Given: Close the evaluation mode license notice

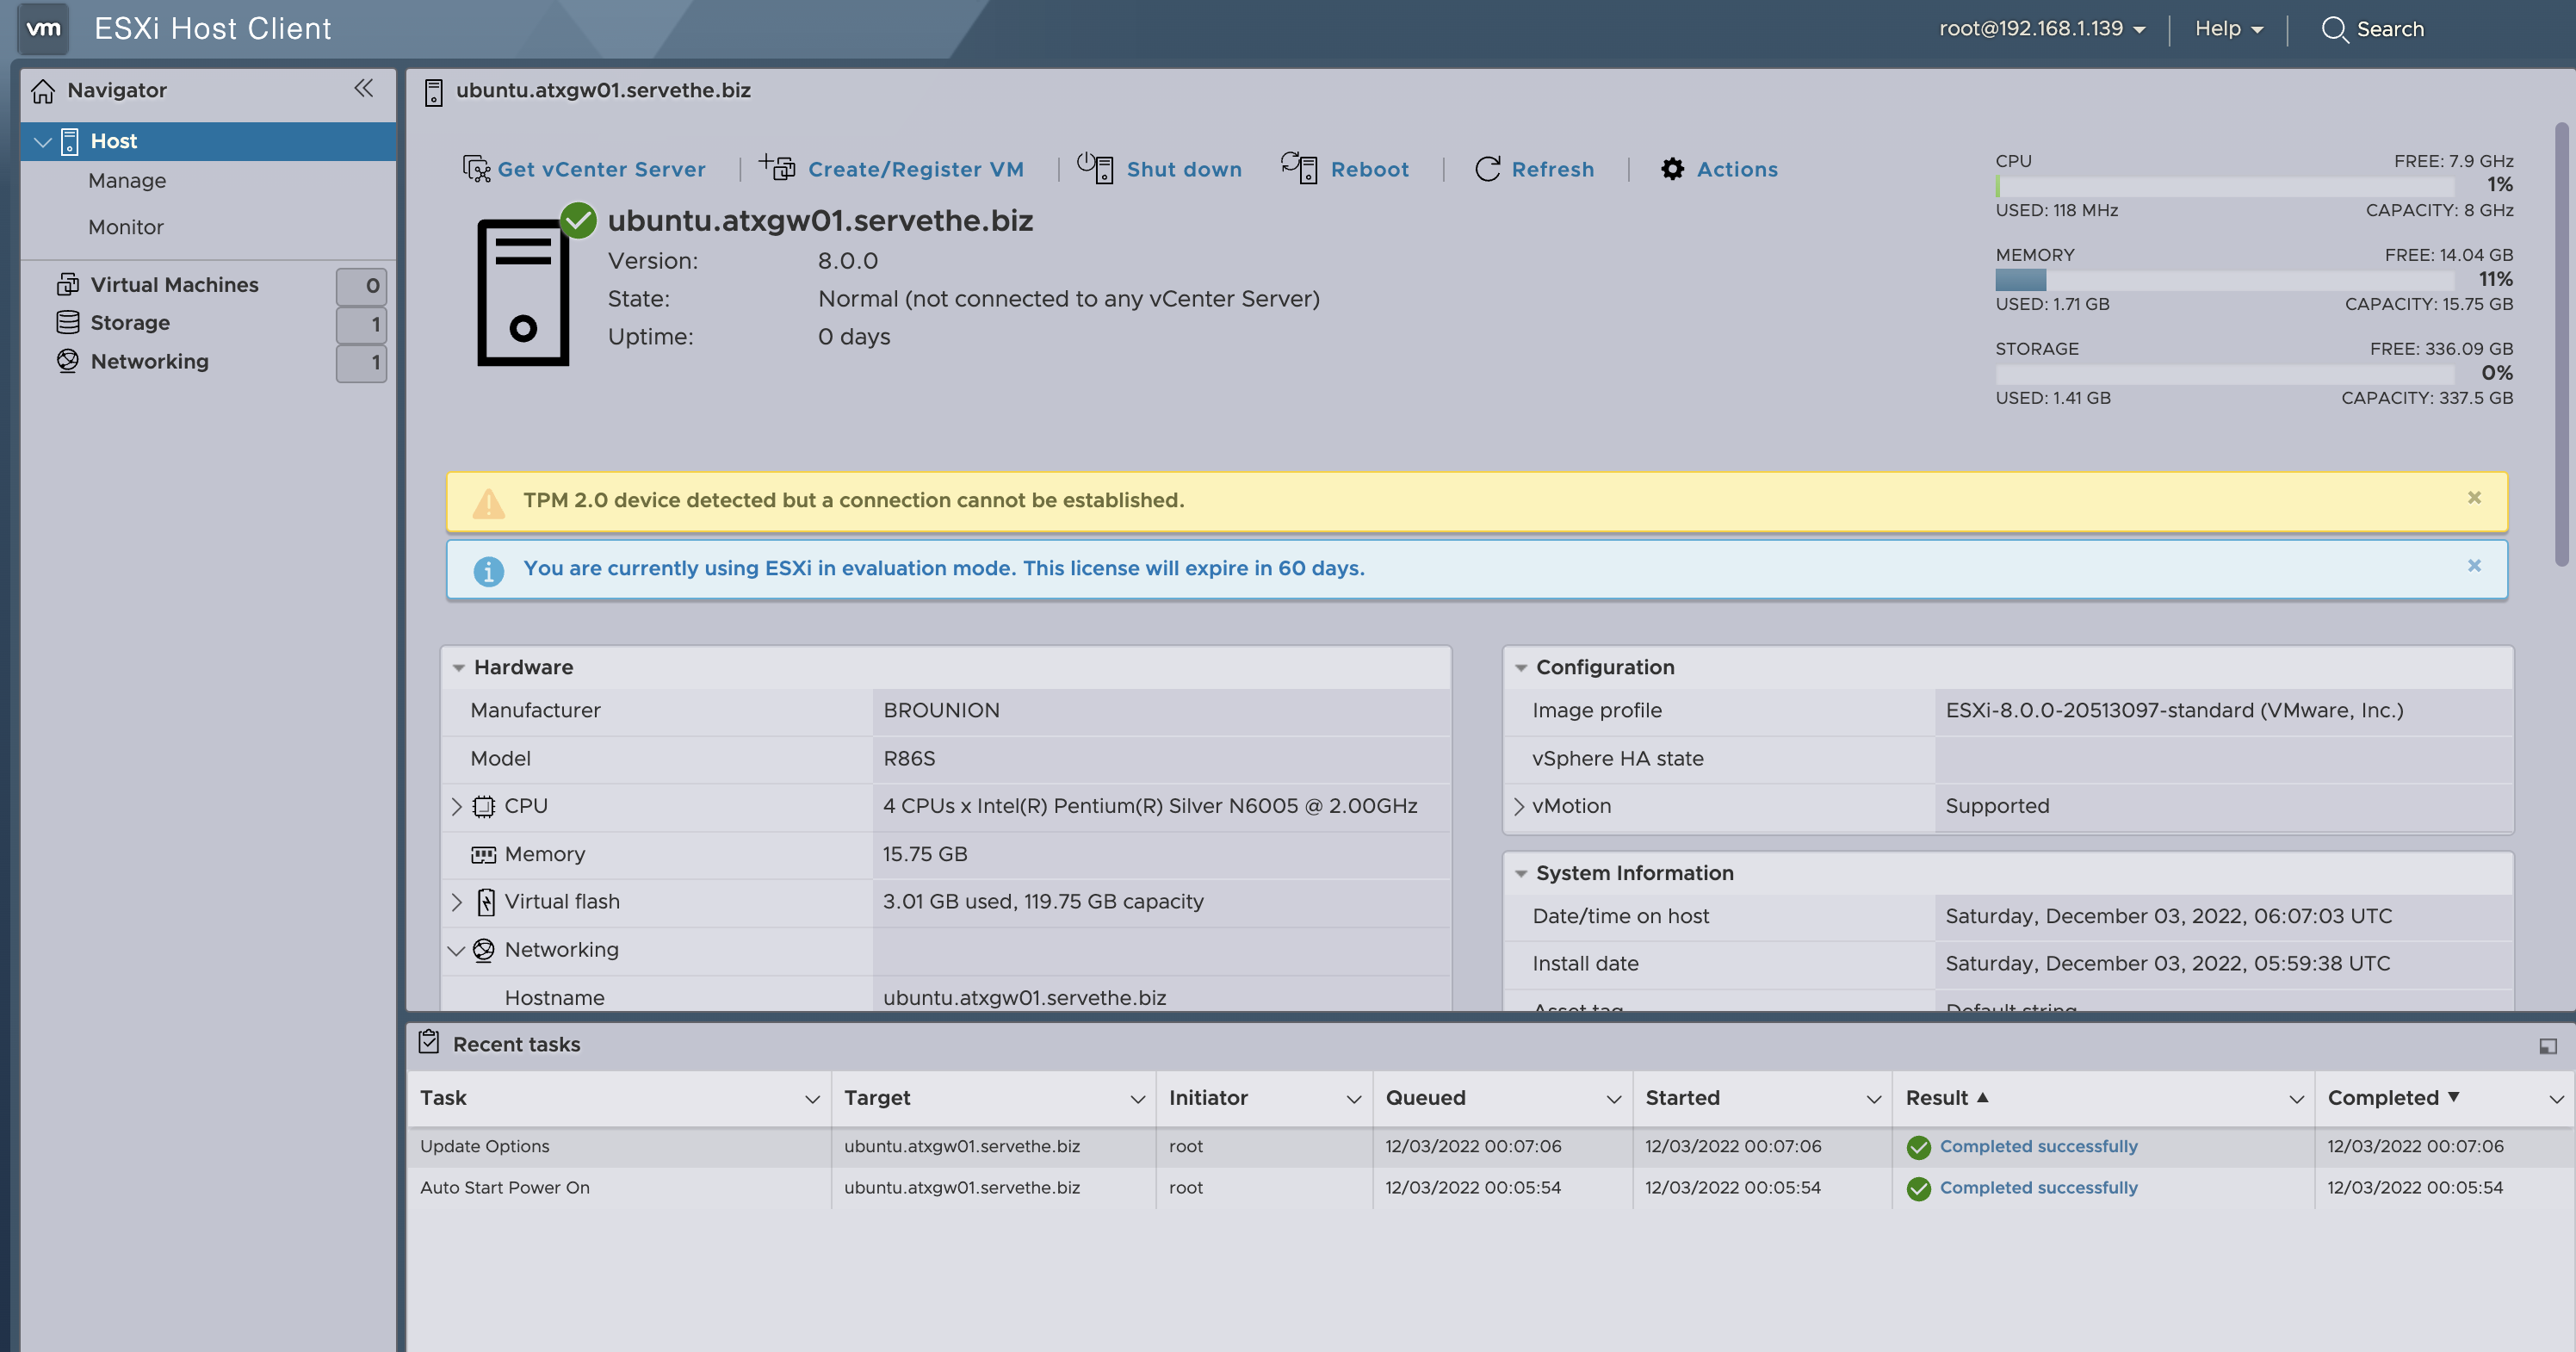Looking at the screenshot, I should 2474,566.
